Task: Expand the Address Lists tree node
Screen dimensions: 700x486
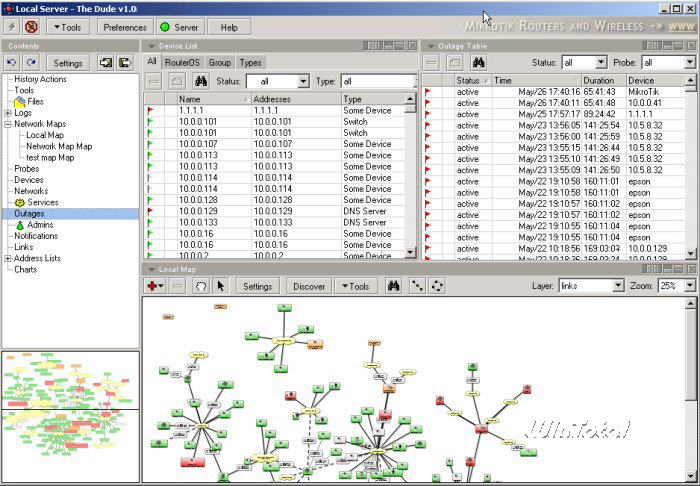Action: [8, 258]
